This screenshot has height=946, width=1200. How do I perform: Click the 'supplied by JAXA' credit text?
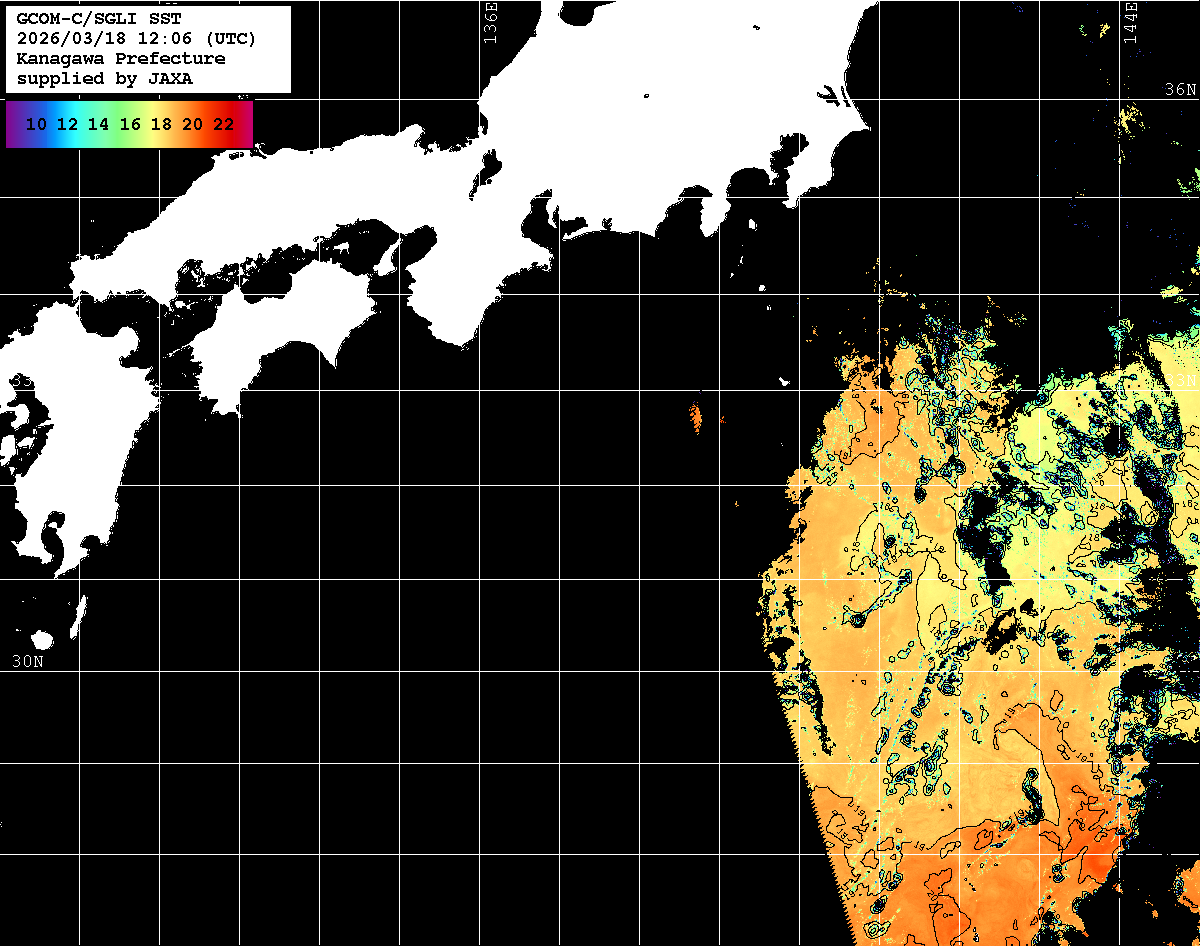[x=105, y=79]
